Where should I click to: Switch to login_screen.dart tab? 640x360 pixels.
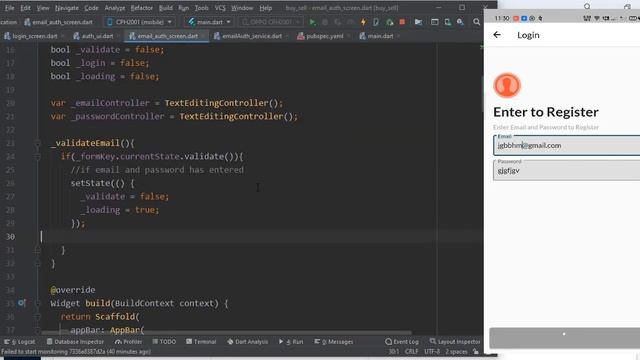click(x=34, y=36)
